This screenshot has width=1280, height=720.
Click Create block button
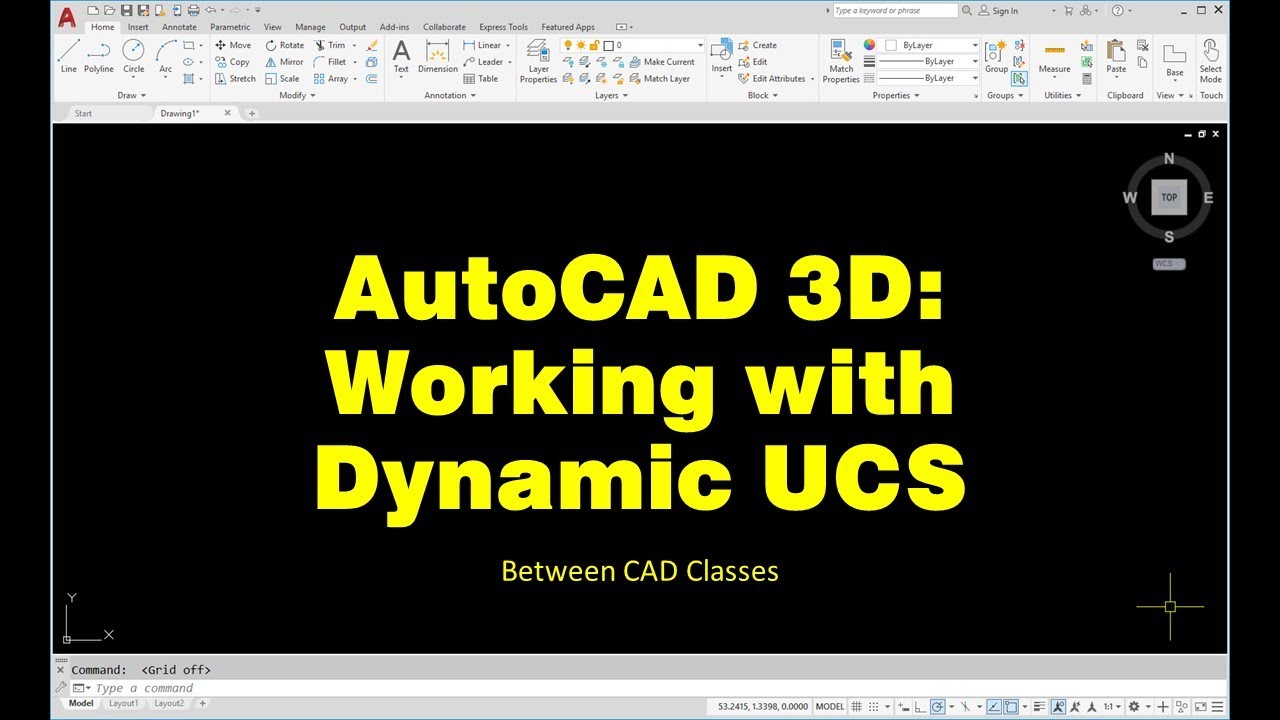(x=757, y=45)
